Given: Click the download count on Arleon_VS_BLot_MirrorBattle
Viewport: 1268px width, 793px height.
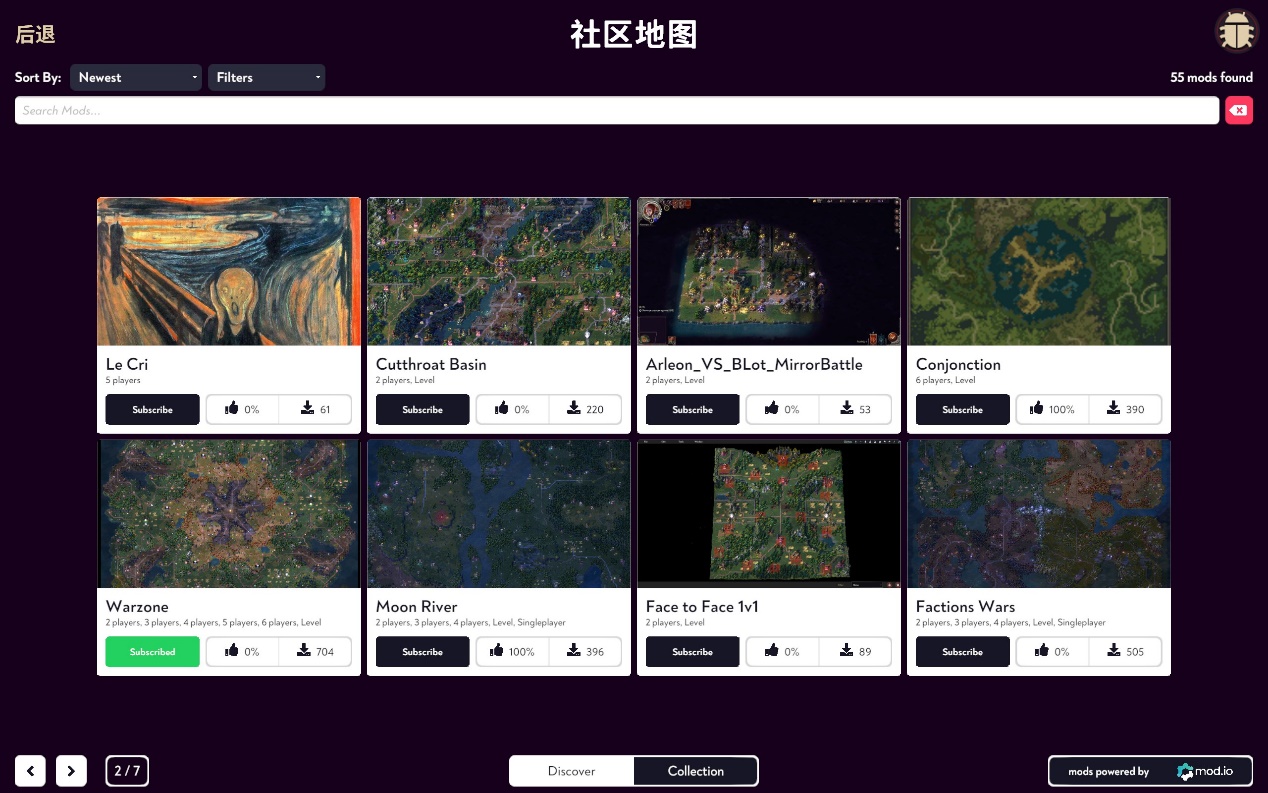Looking at the screenshot, I should (855, 409).
